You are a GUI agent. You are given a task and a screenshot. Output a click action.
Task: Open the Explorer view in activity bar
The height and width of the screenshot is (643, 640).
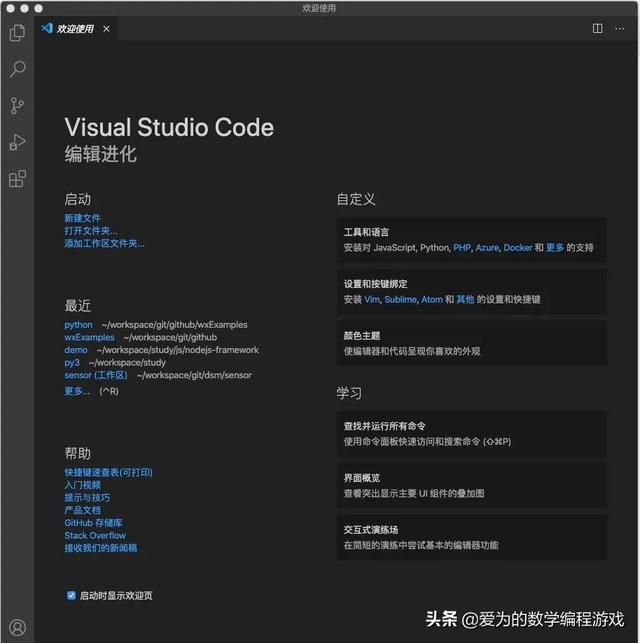click(17, 33)
